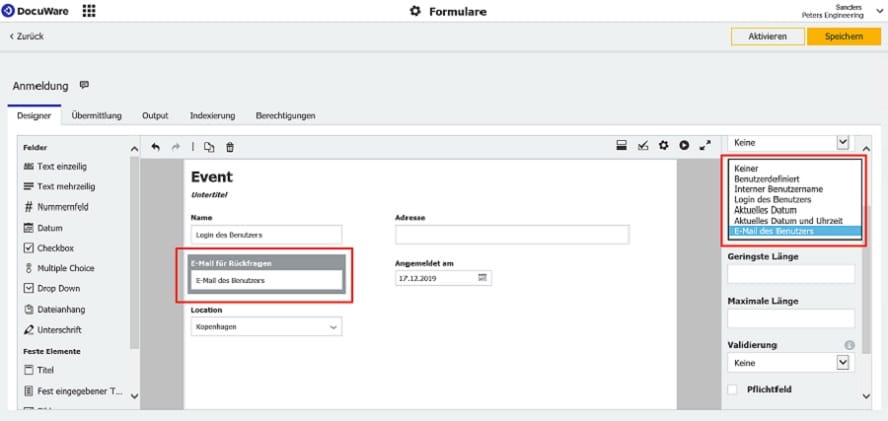Open form settings gear in designer toolbar
Screen dimensions: 888x421
[663, 146]
